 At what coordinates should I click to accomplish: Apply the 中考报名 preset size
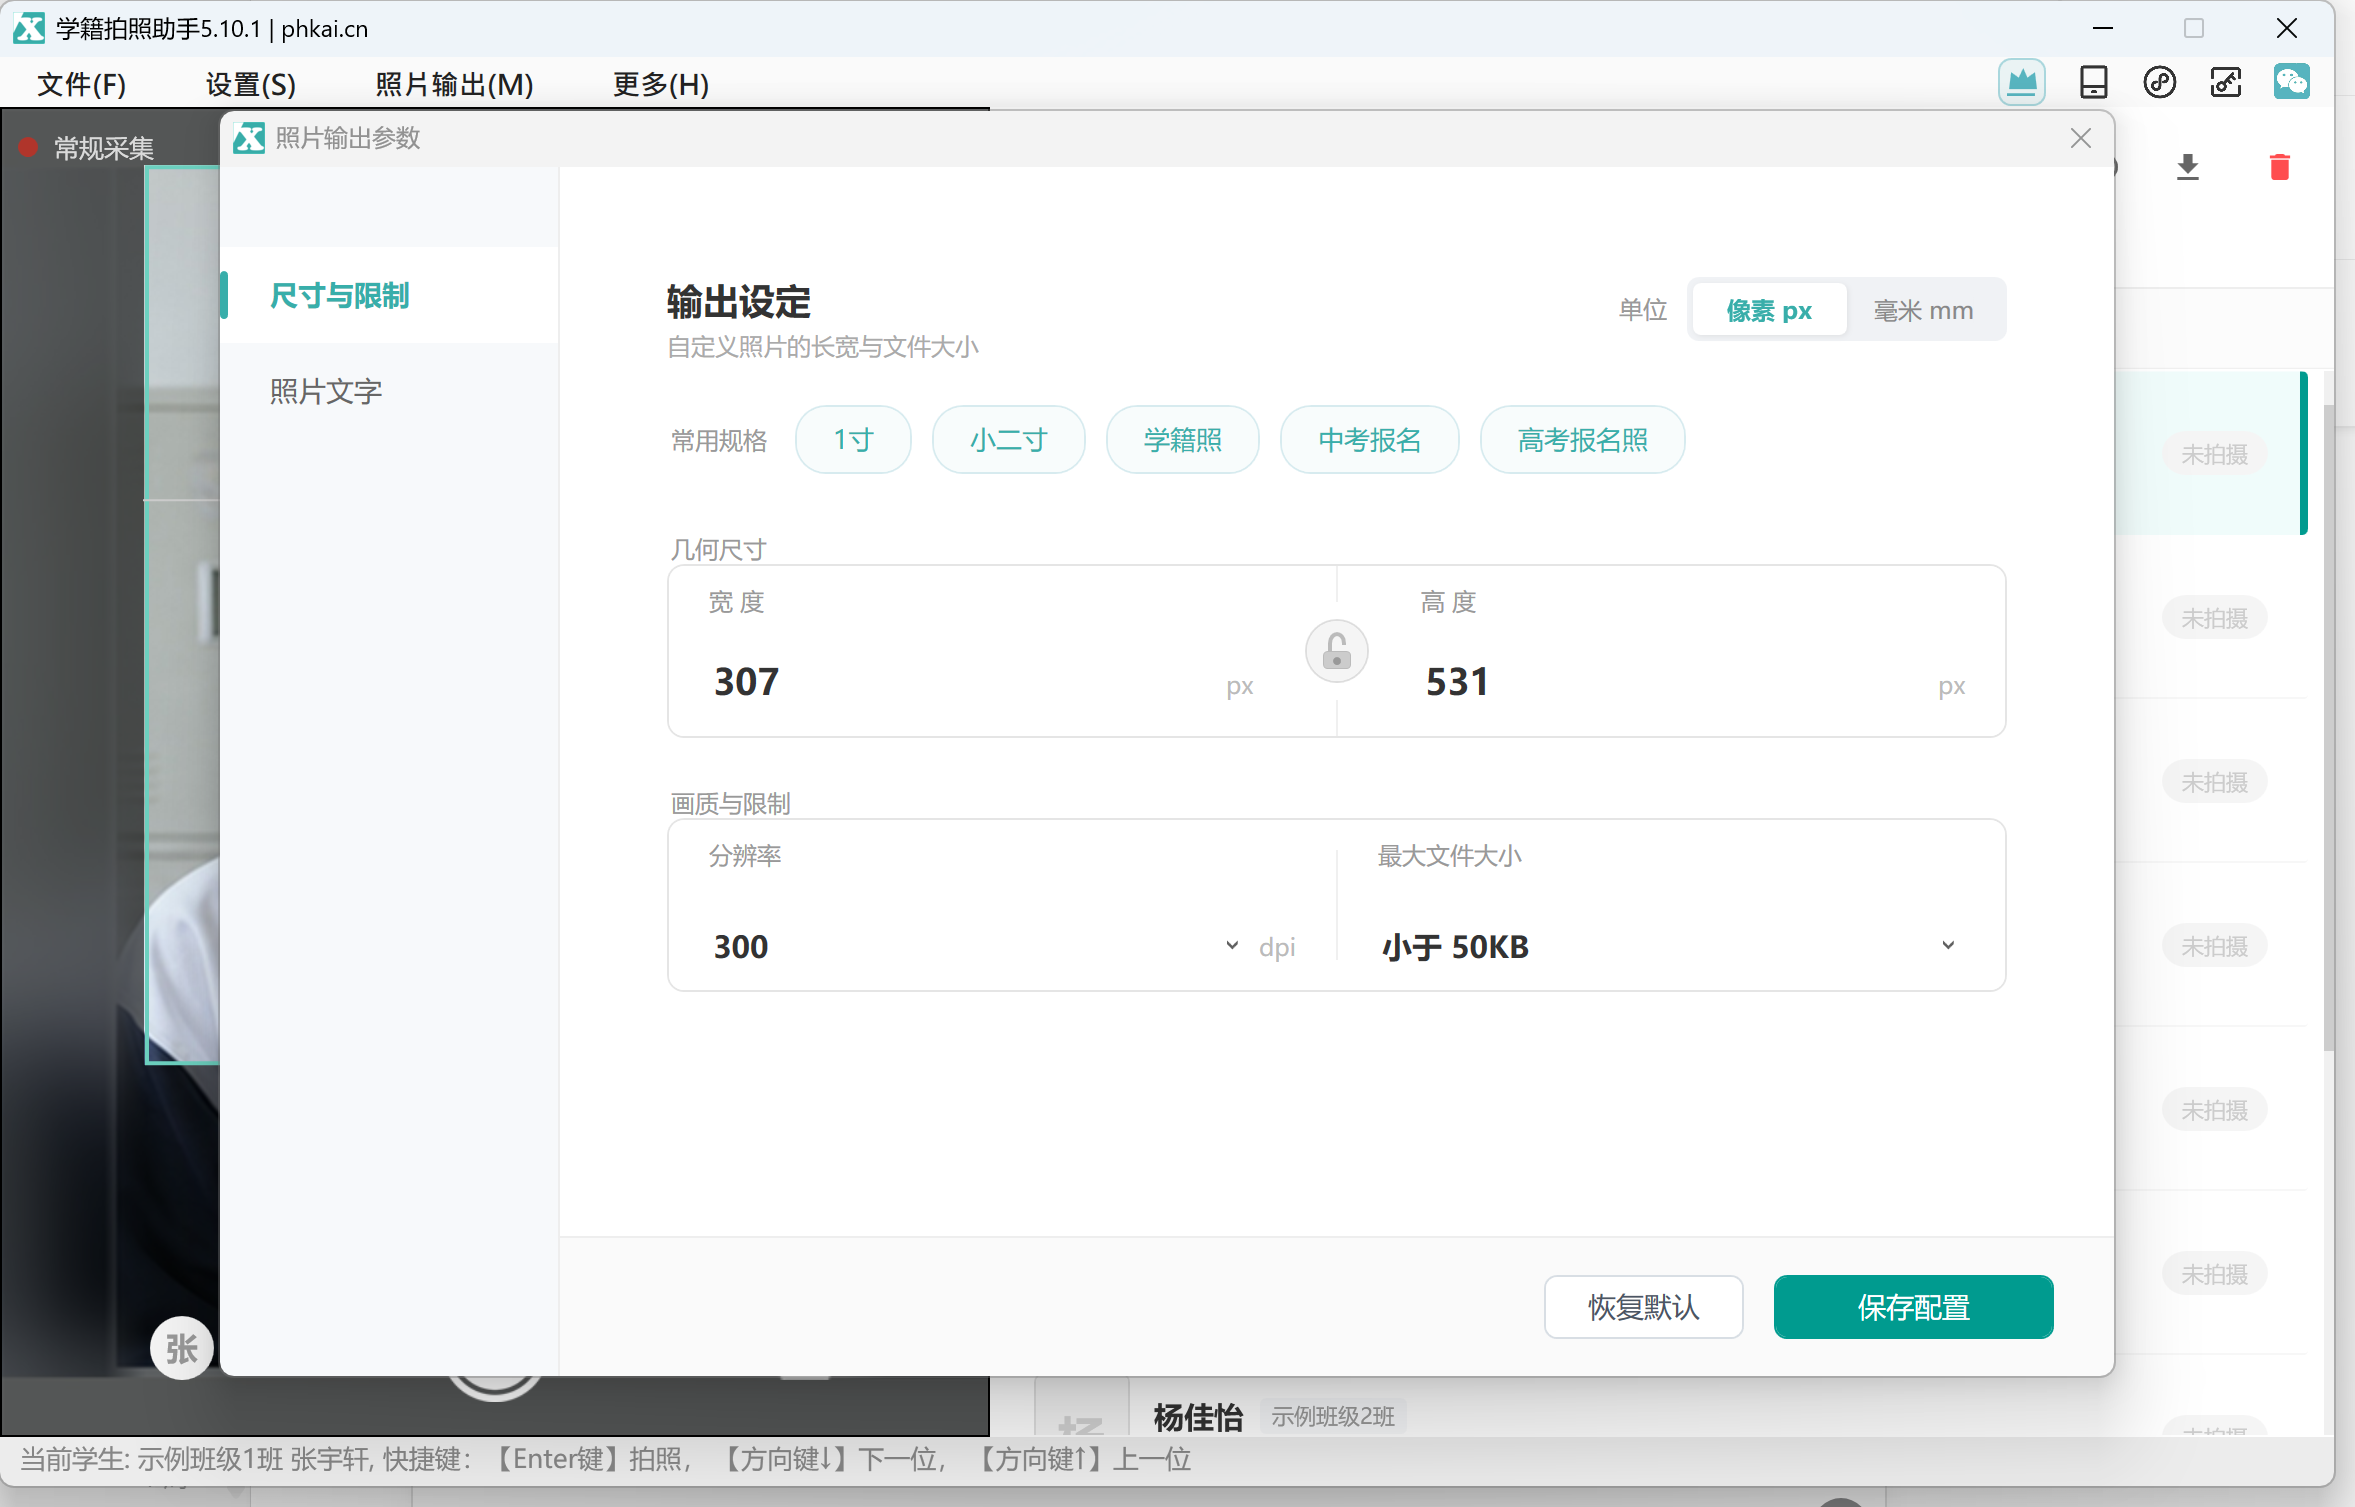[x=1369, y=440]
